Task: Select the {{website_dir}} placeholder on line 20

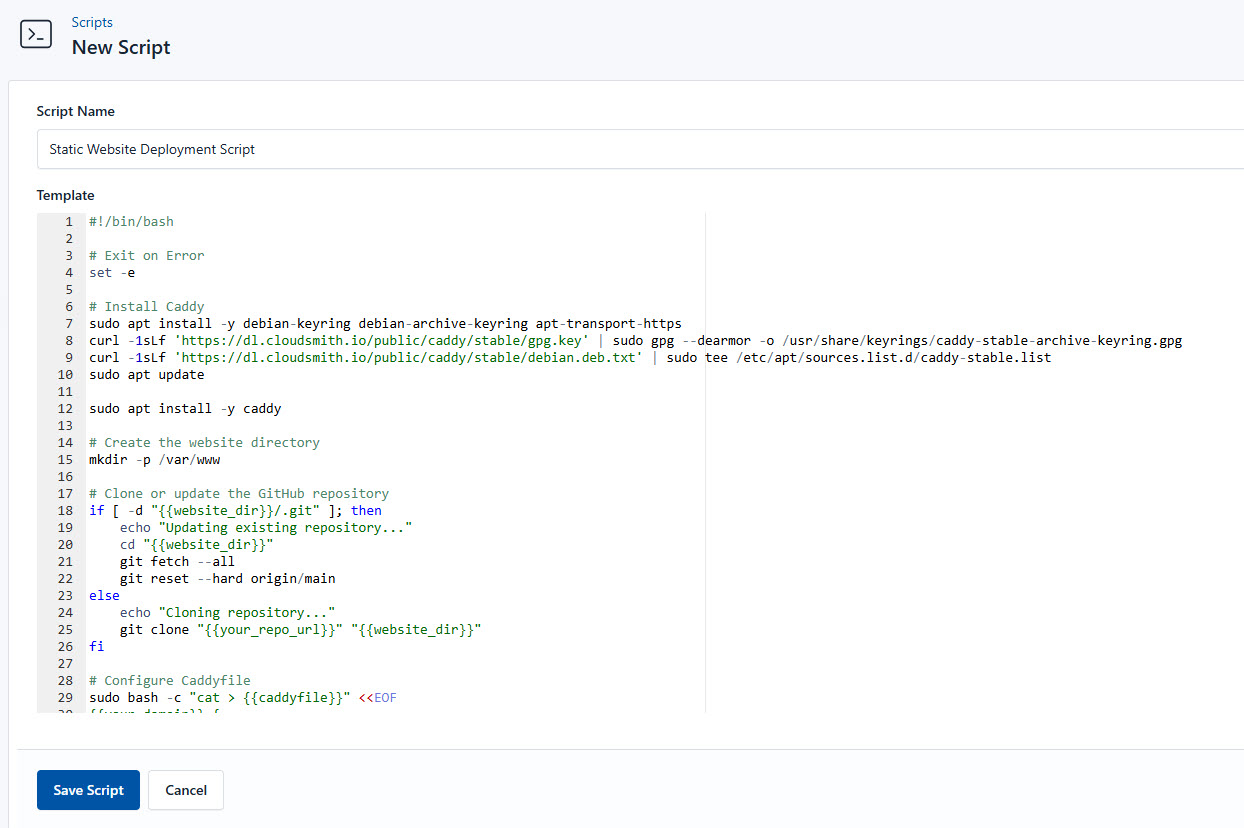Action: (210, 544)
